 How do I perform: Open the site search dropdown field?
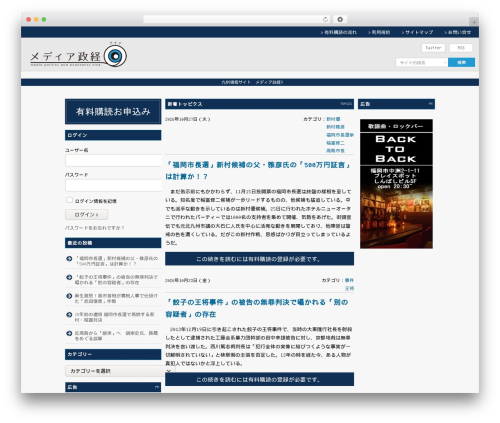pos(421,62)
